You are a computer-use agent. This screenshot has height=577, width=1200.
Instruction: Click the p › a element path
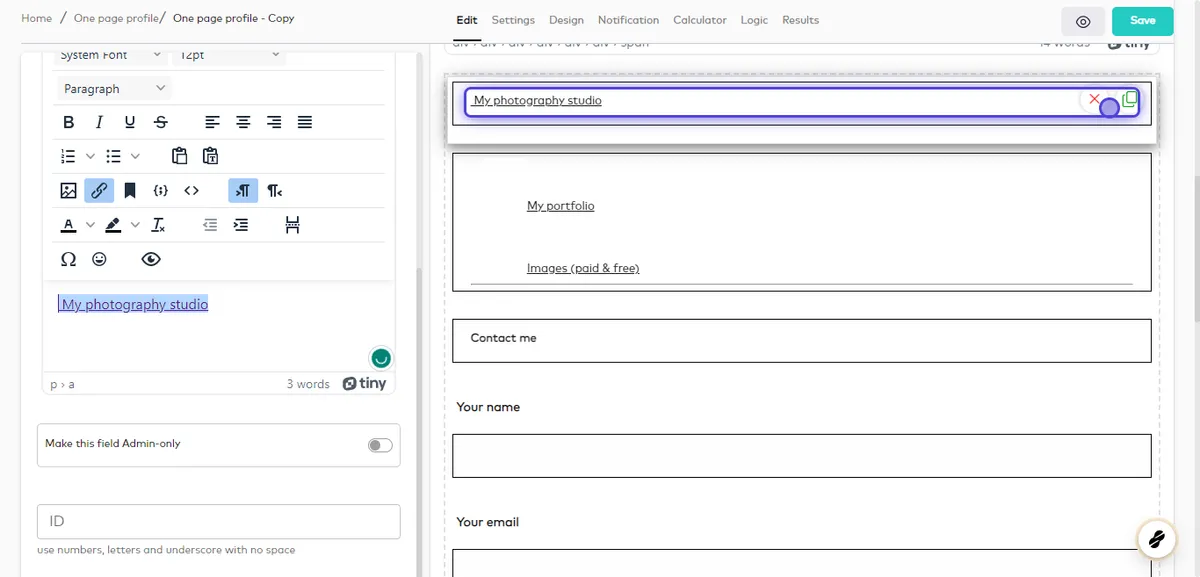pos(63,384)
